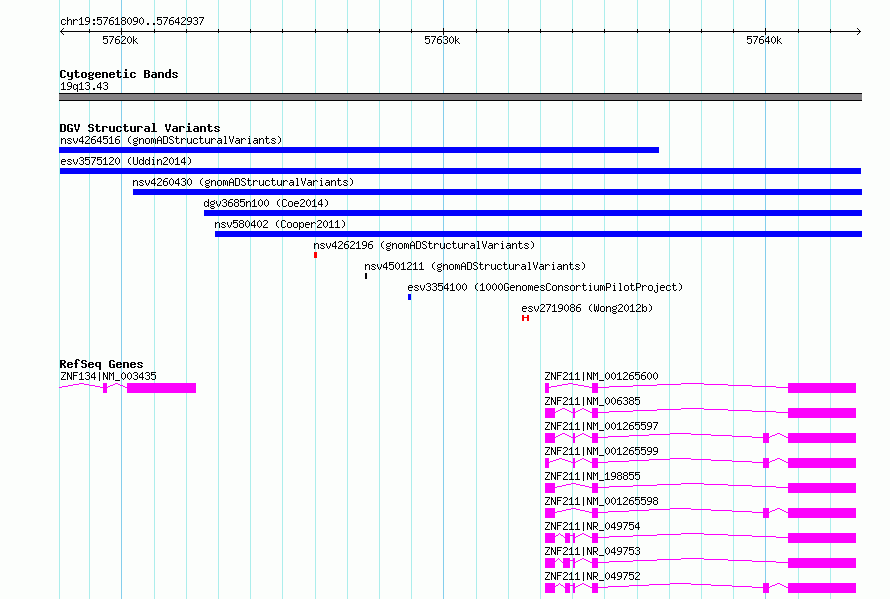Click the chr19:57618090..57642937 coordinate text
Viewport: 890px width, 599px height.
tap(132, 21)
